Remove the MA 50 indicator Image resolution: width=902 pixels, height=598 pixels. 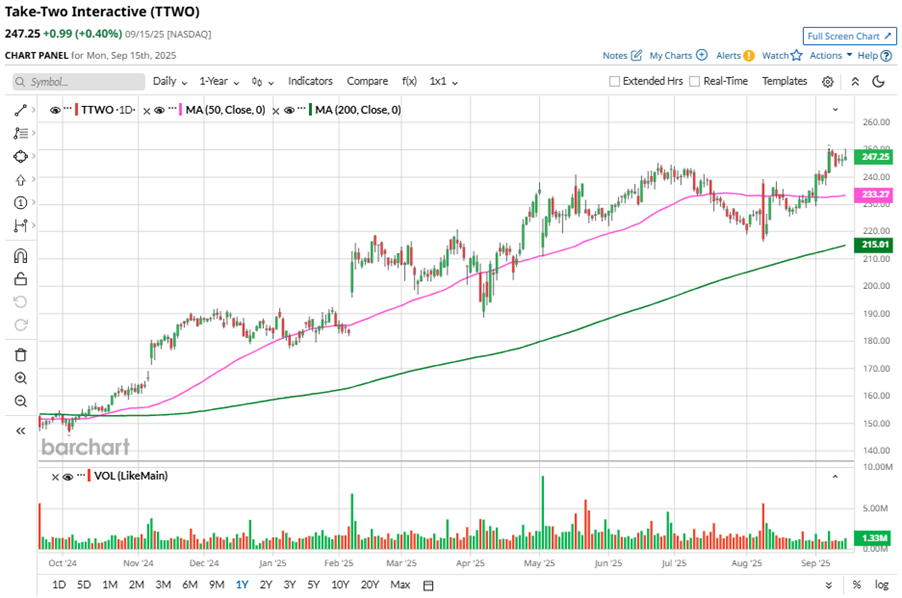(147, 111)
